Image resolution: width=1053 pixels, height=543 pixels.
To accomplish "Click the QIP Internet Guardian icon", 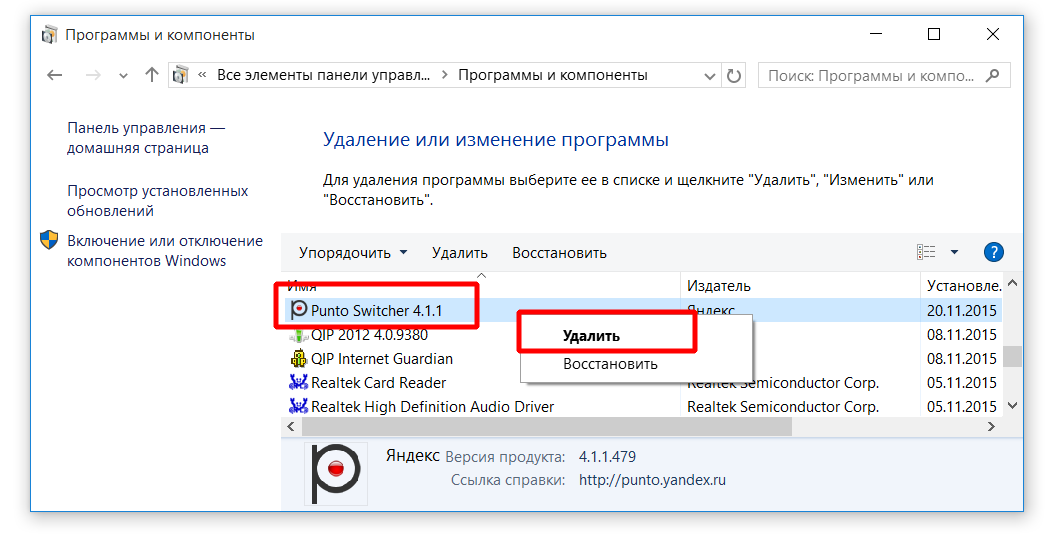I will pos(298,359).
